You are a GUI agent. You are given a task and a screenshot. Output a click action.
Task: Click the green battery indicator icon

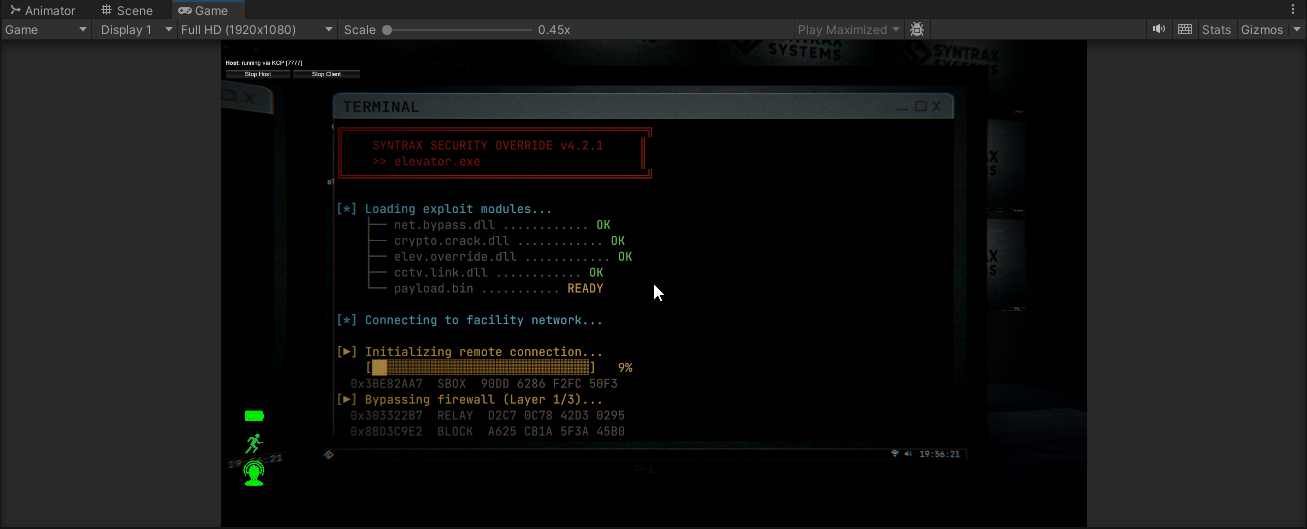coord(254,415)
